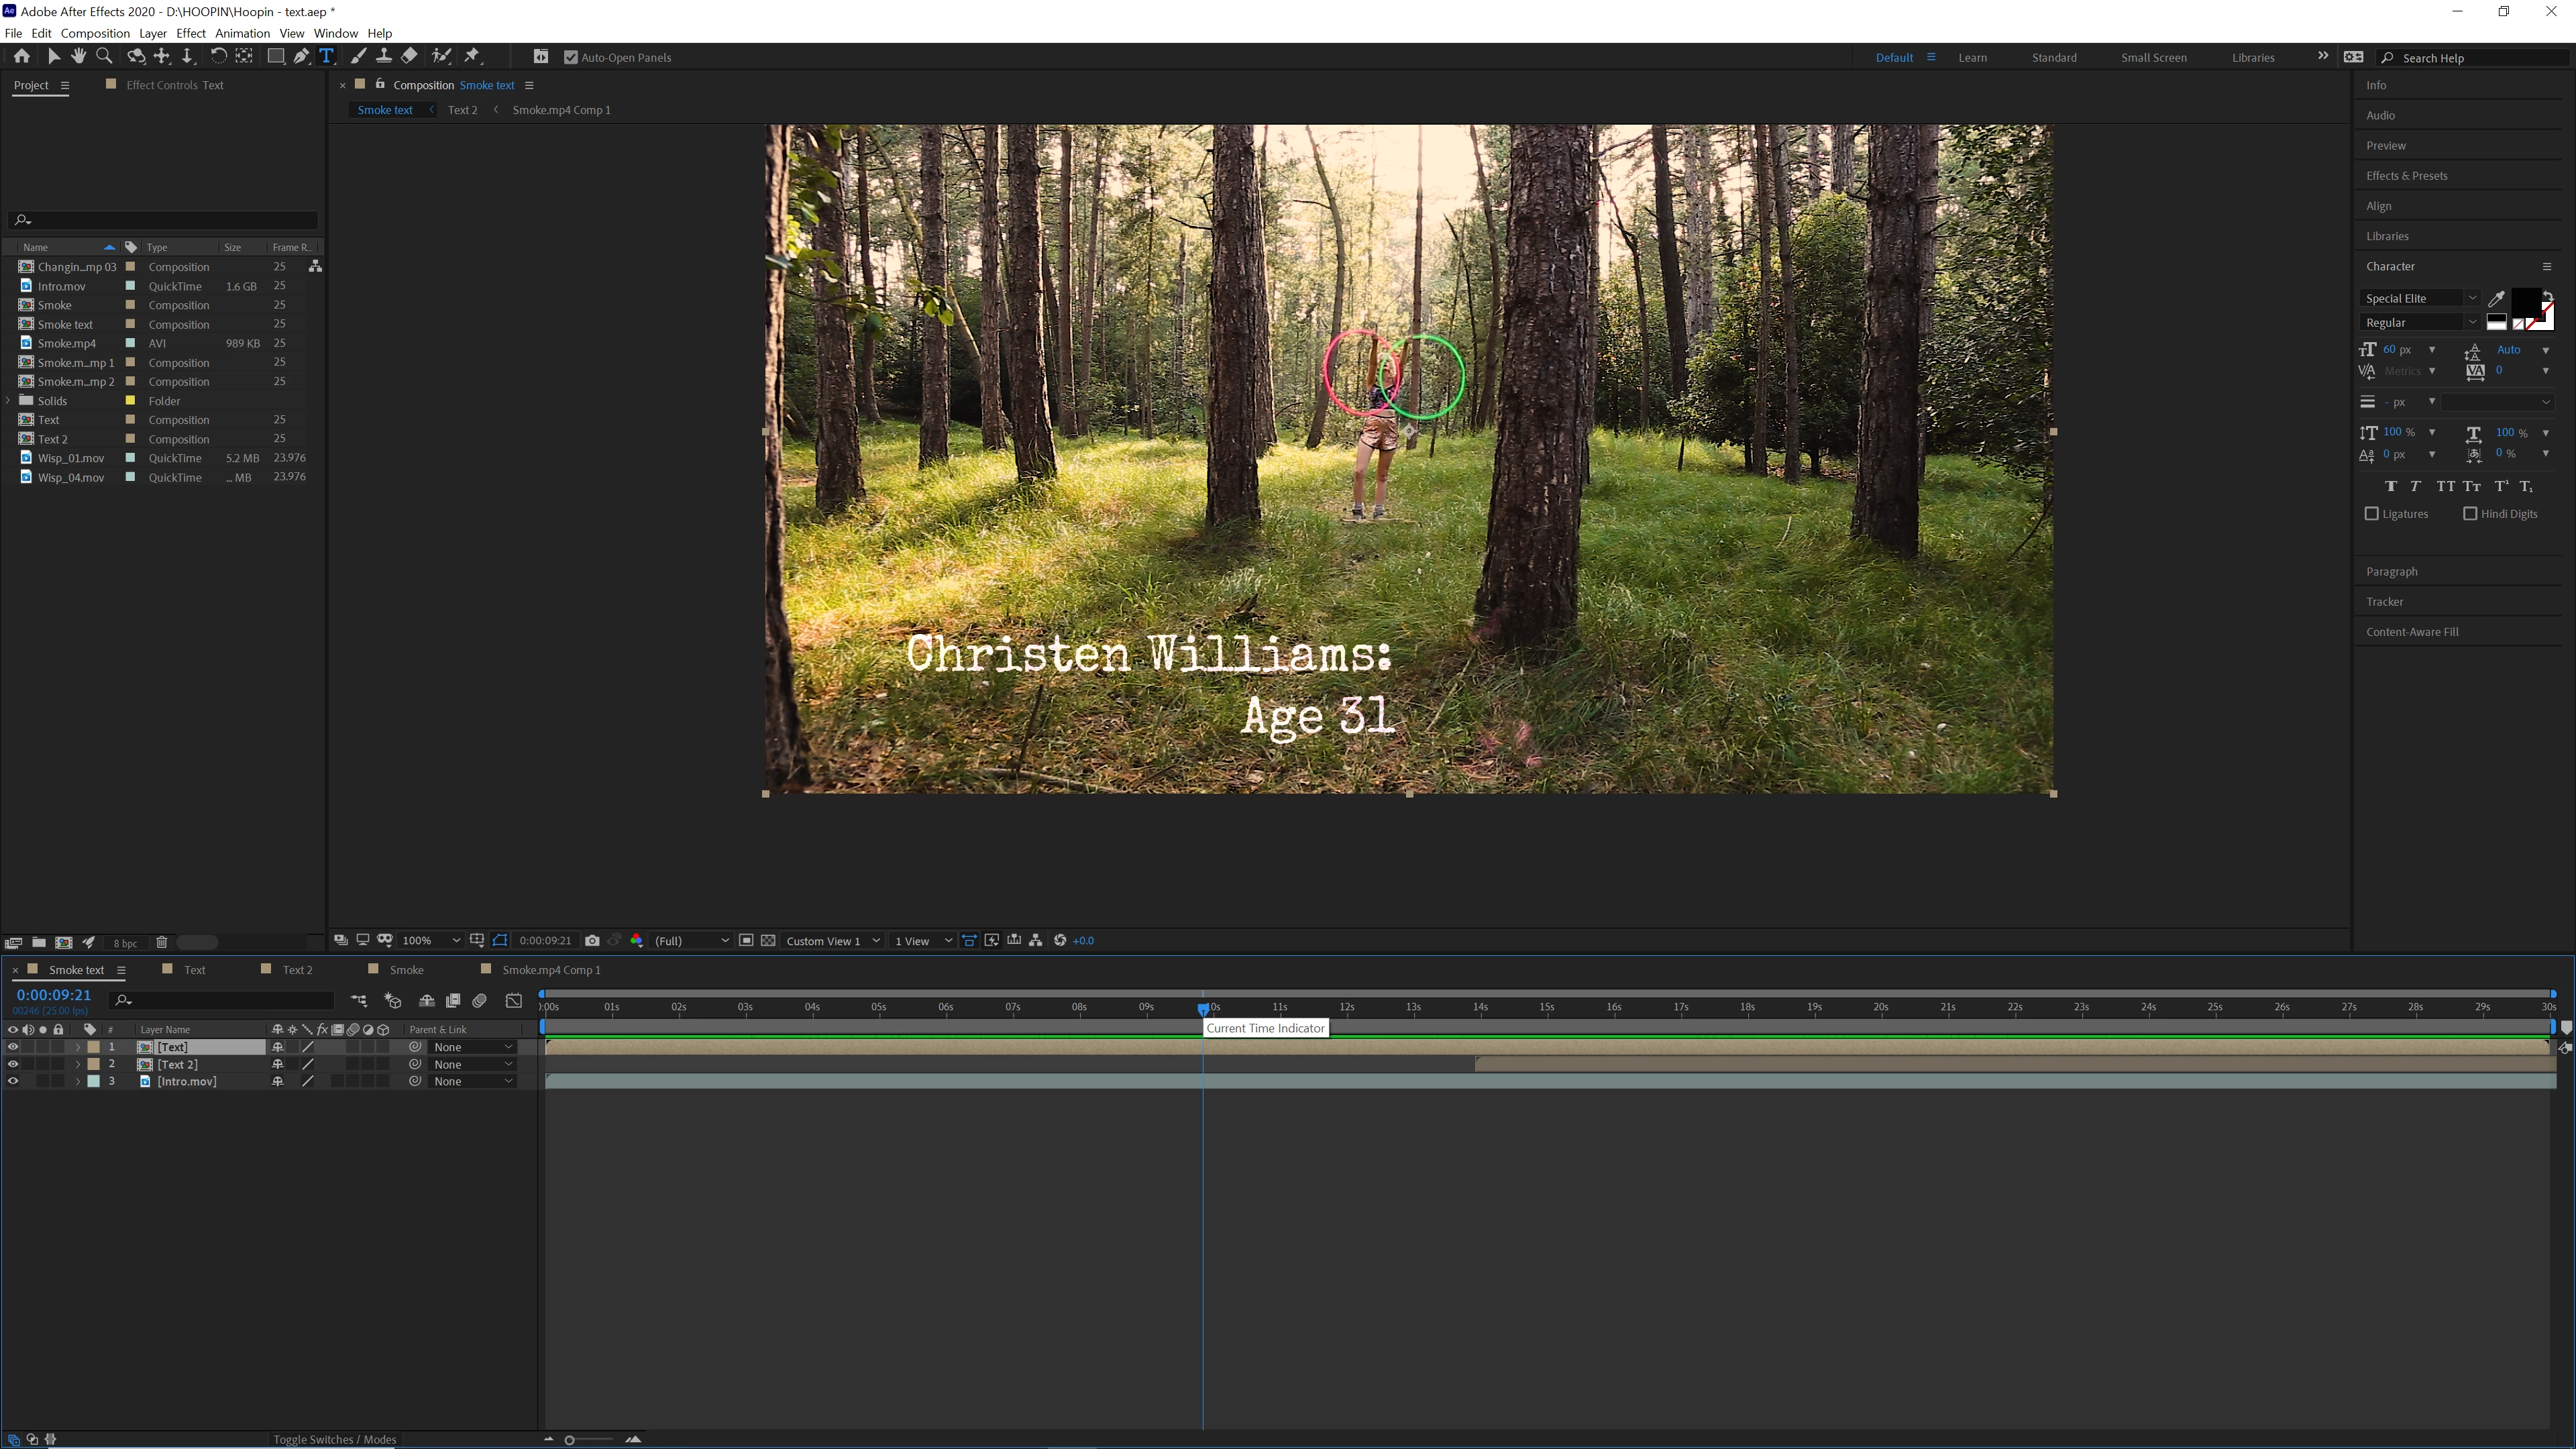Click the eyedropper in Character panel
2576x1449 pixels.
[x=2496, y=298]
